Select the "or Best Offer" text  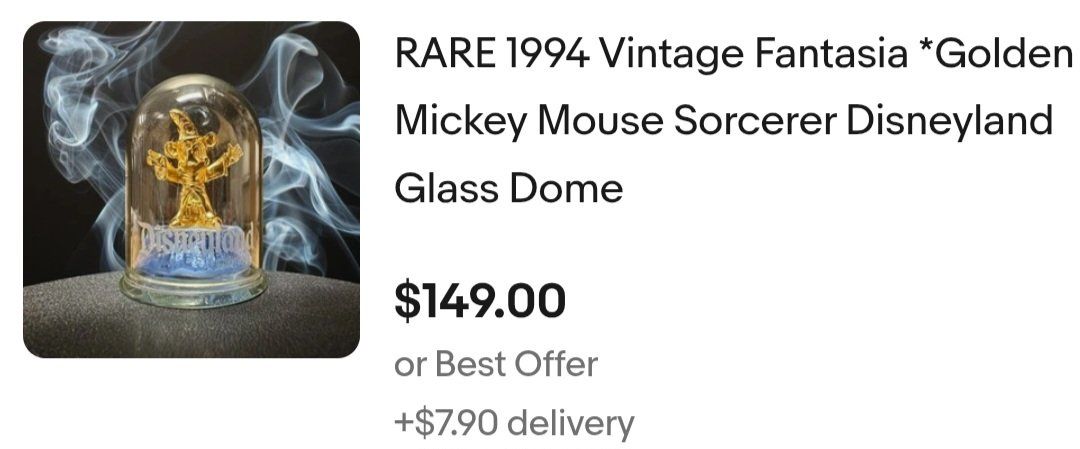click(496, 364)
